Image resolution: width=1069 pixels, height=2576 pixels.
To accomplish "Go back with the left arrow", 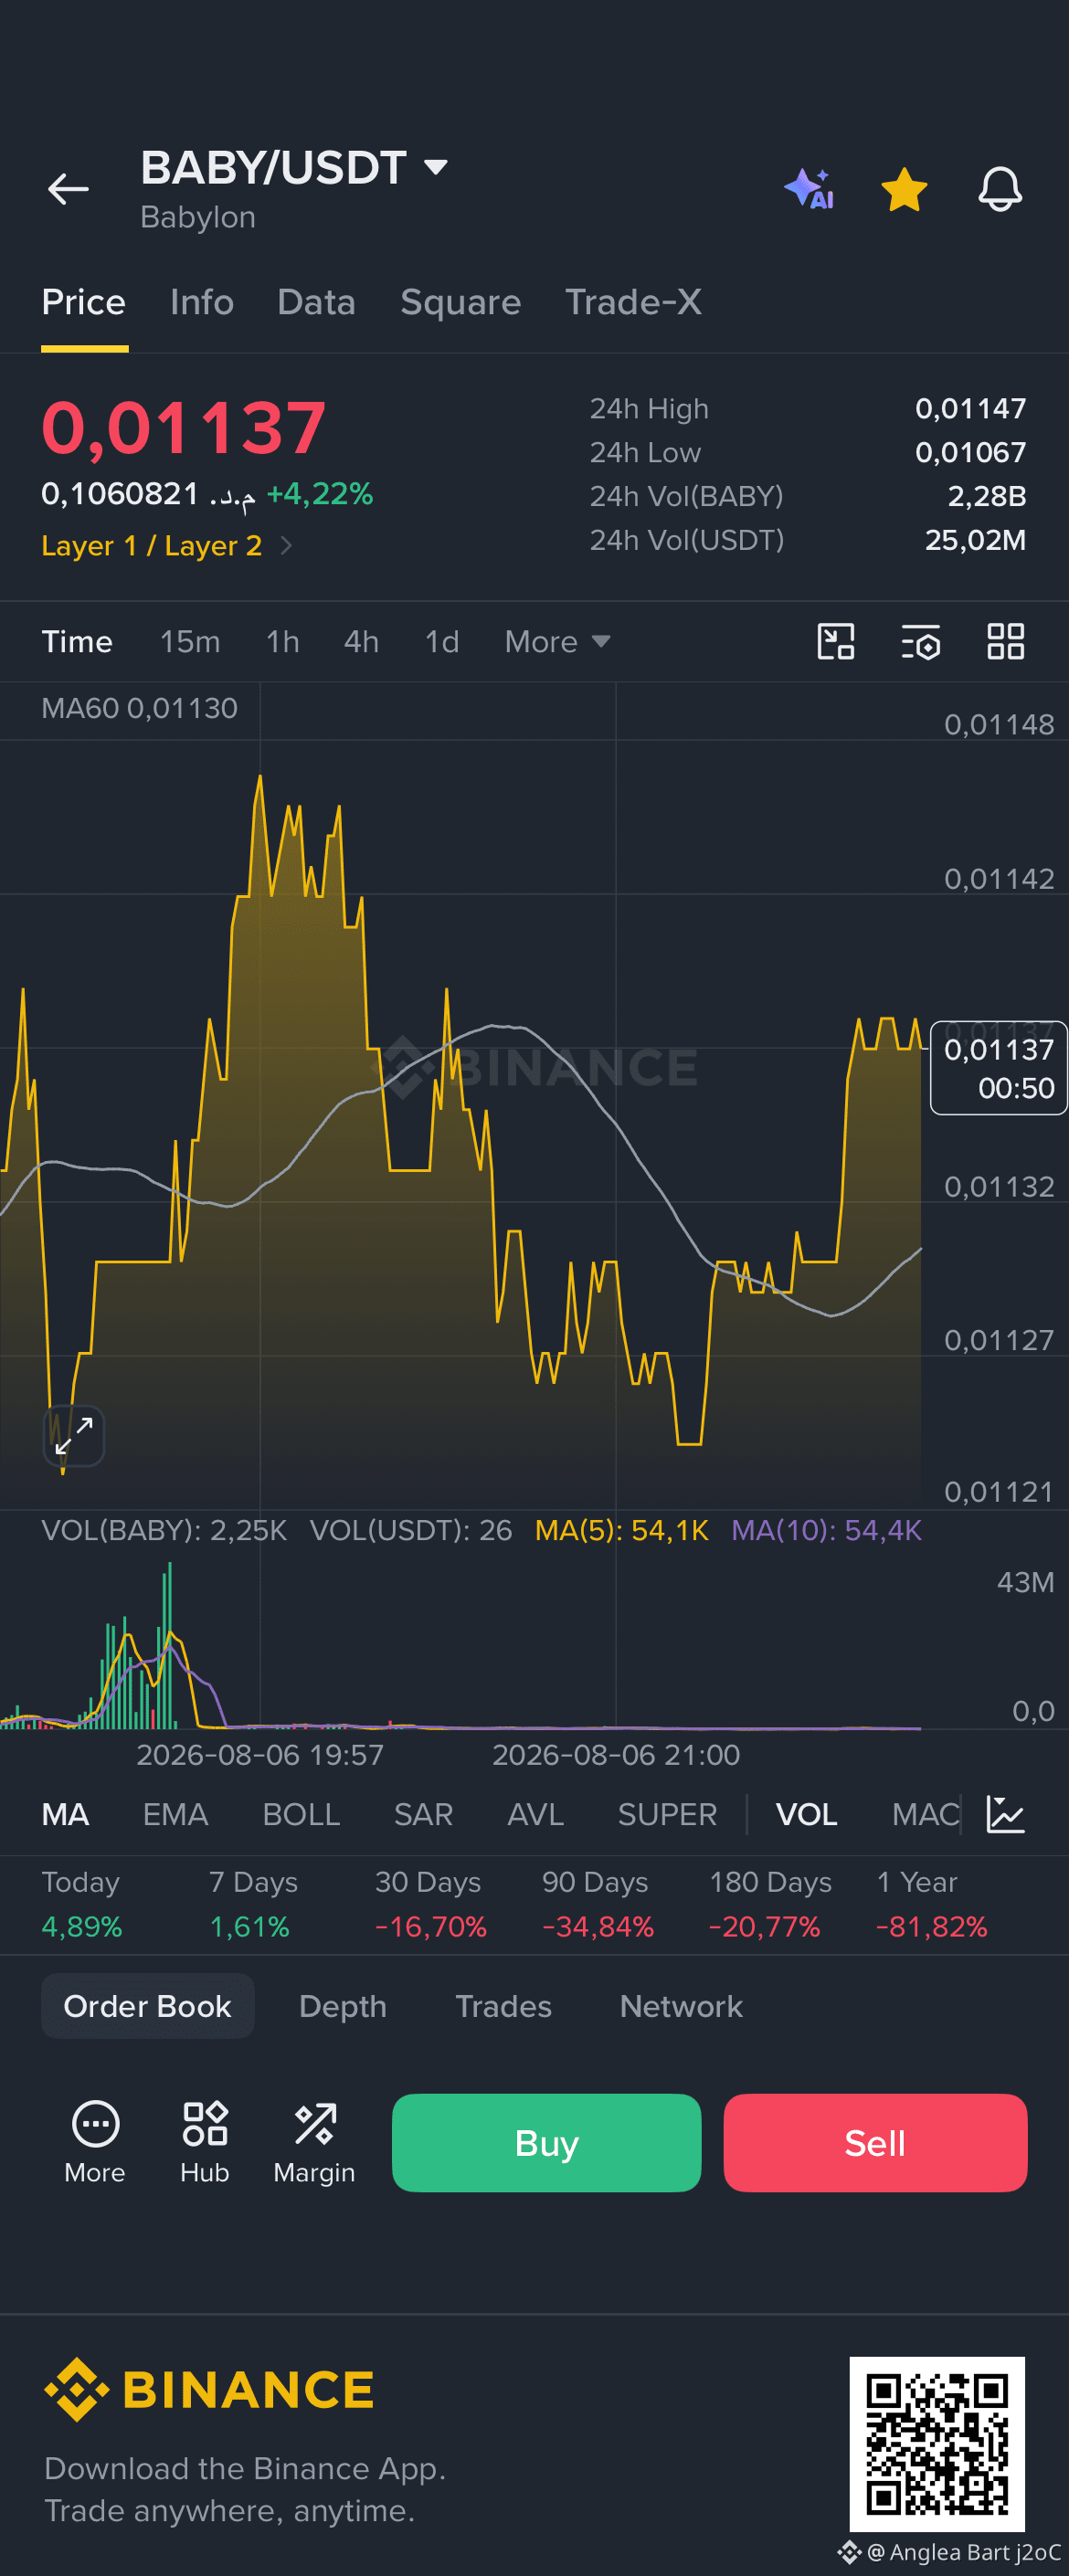I will (68, 189).
